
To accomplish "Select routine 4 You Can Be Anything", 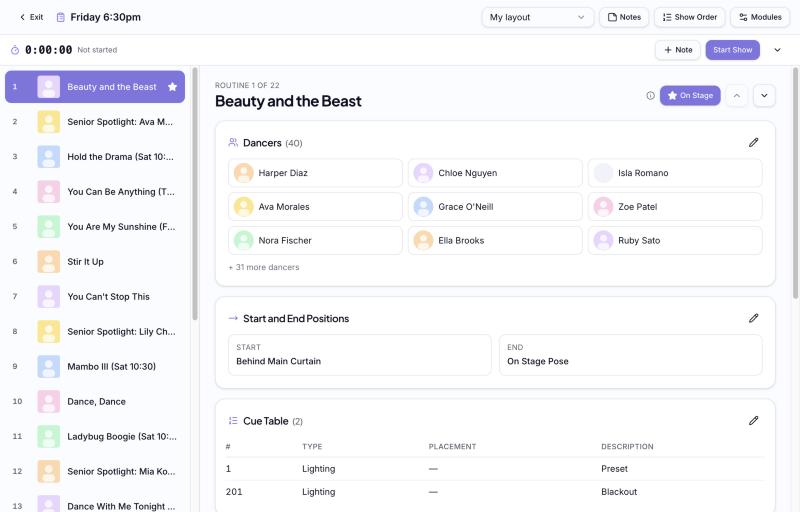I will [95, 192].
